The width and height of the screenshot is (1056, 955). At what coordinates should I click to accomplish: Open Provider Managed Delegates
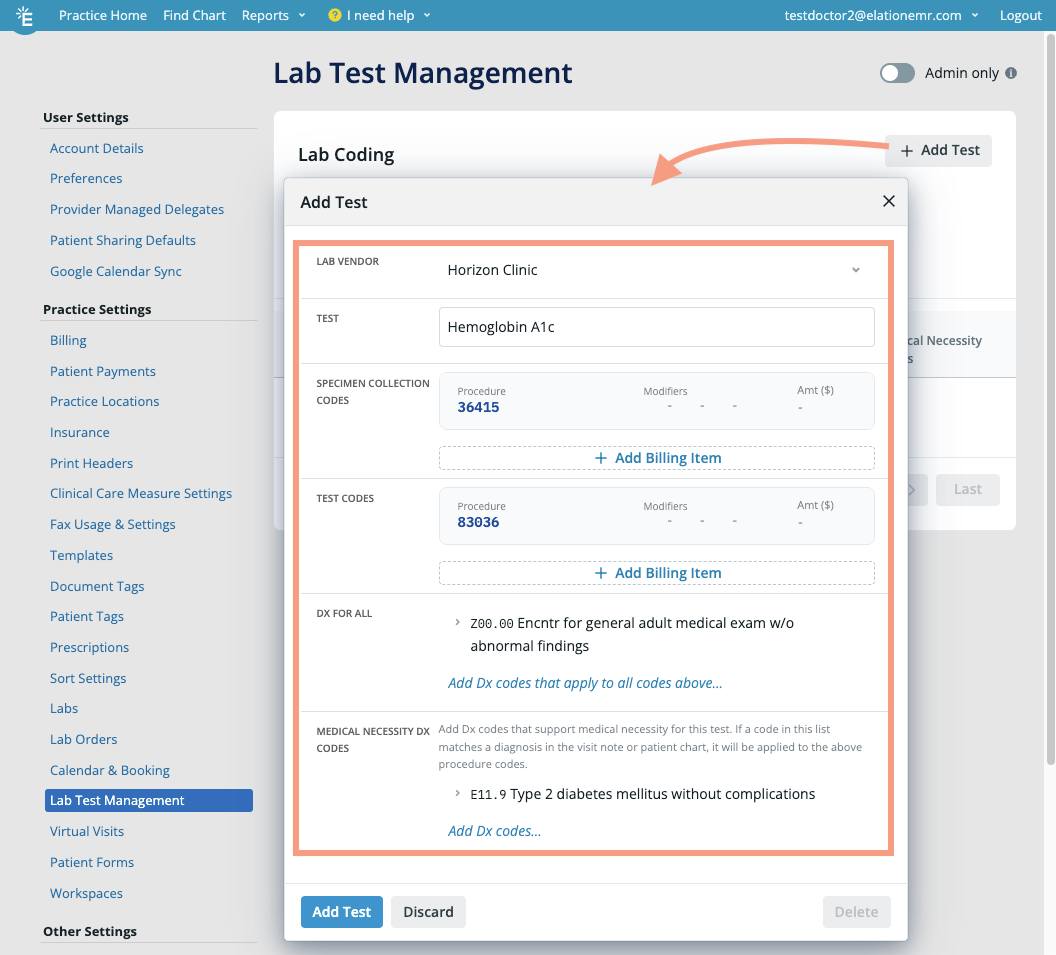tap(137, 209)
